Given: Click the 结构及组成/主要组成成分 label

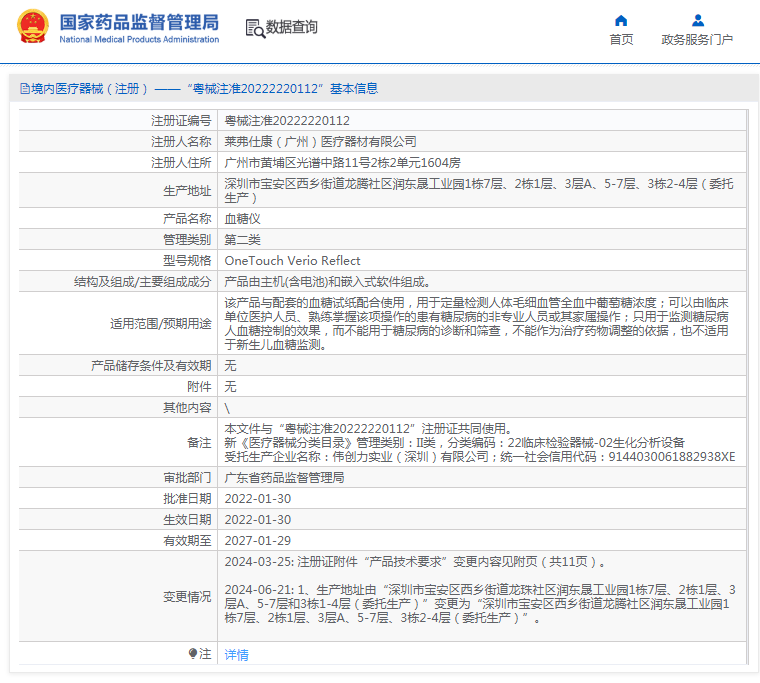Looking at the screenshot, I should 142,282.
